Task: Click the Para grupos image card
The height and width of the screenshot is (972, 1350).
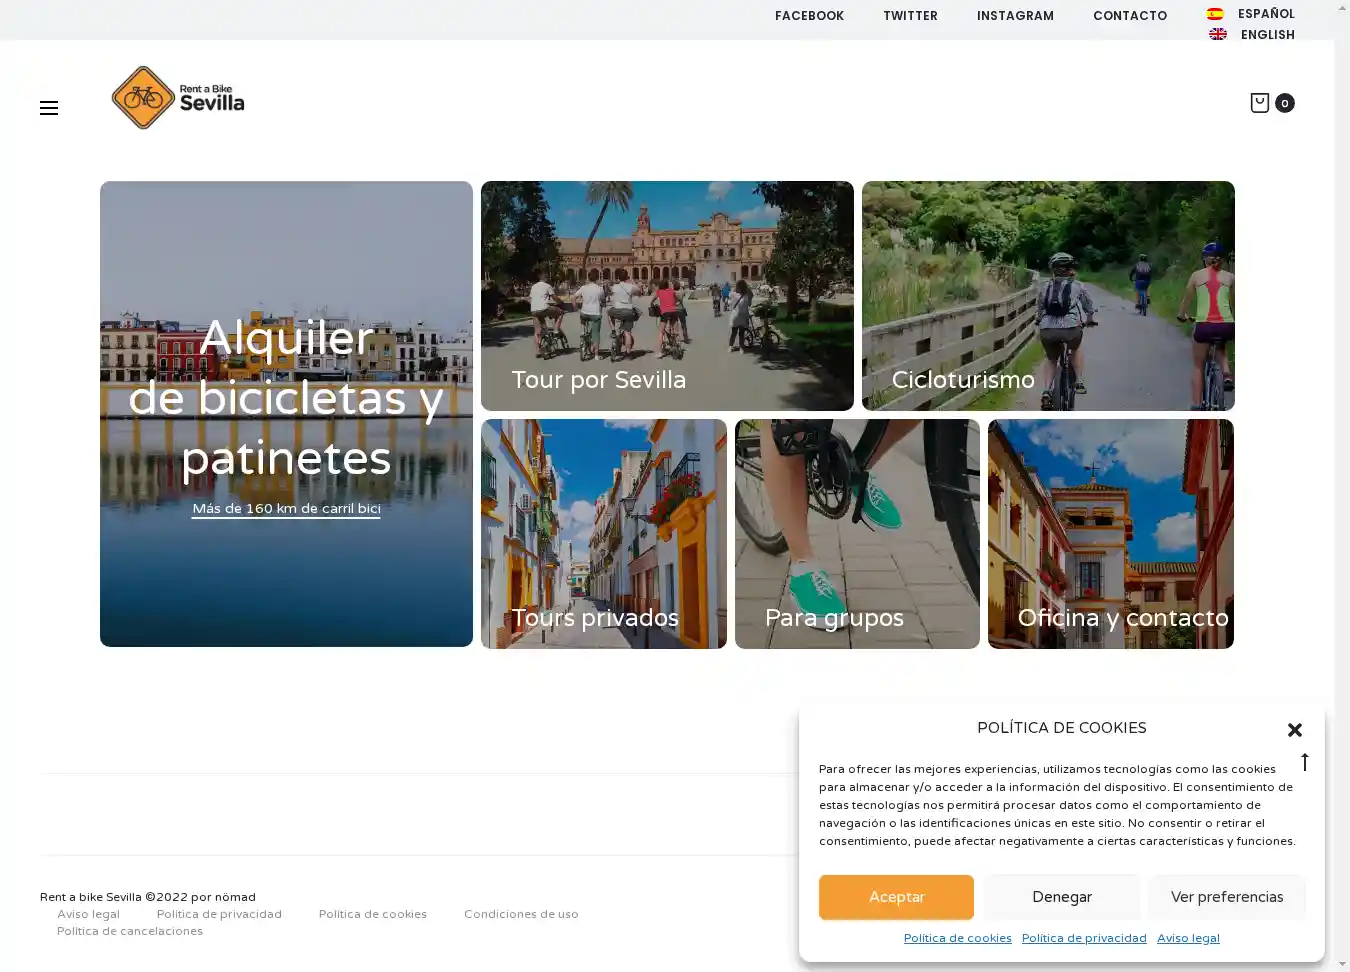Action: tap(857, 533)
